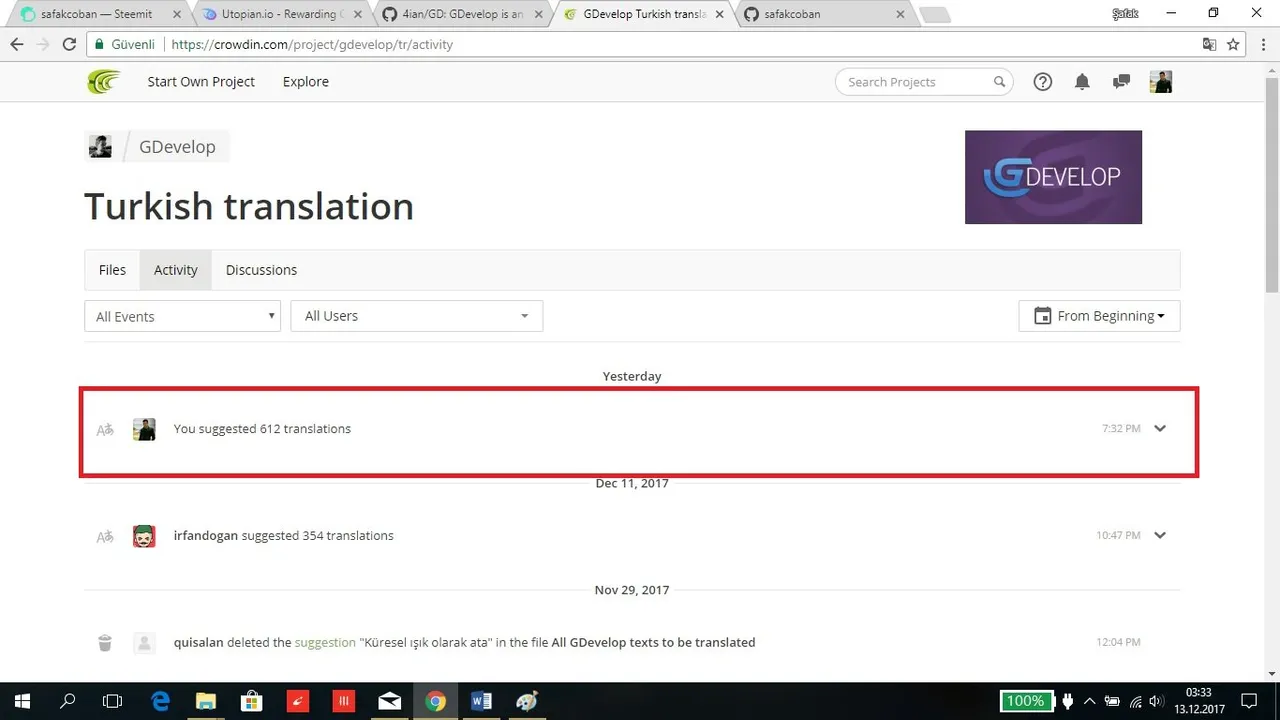Click the Explore link
Image resolution: width=1280 pixels, height=720 pixels.
(x=306, y=82)
